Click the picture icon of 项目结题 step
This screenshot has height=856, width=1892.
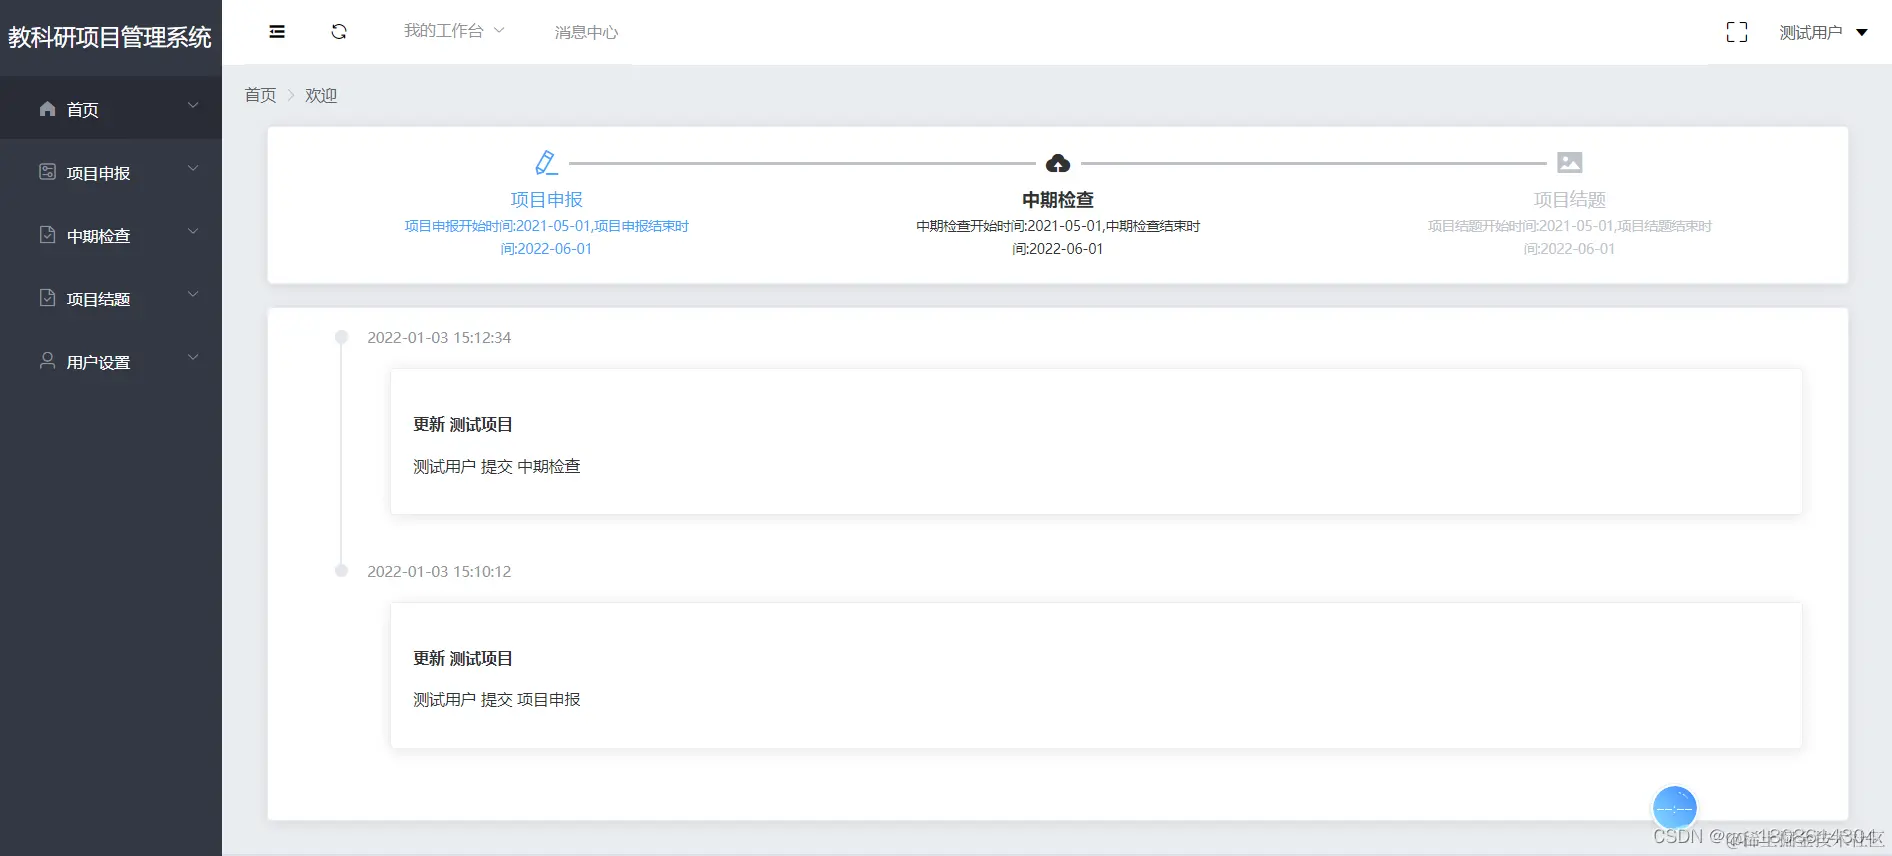1570,162
